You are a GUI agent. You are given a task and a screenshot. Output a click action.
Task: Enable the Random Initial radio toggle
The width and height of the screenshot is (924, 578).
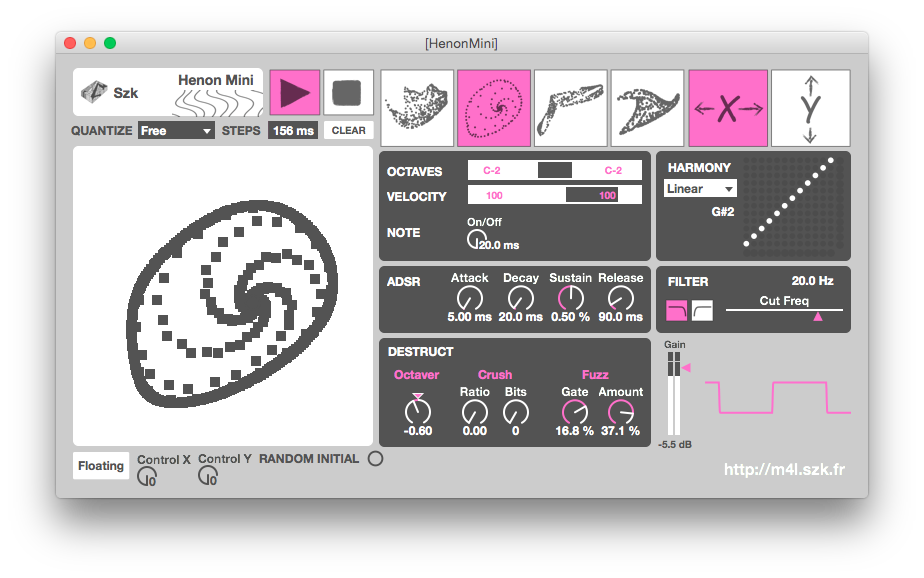[375, 459]
